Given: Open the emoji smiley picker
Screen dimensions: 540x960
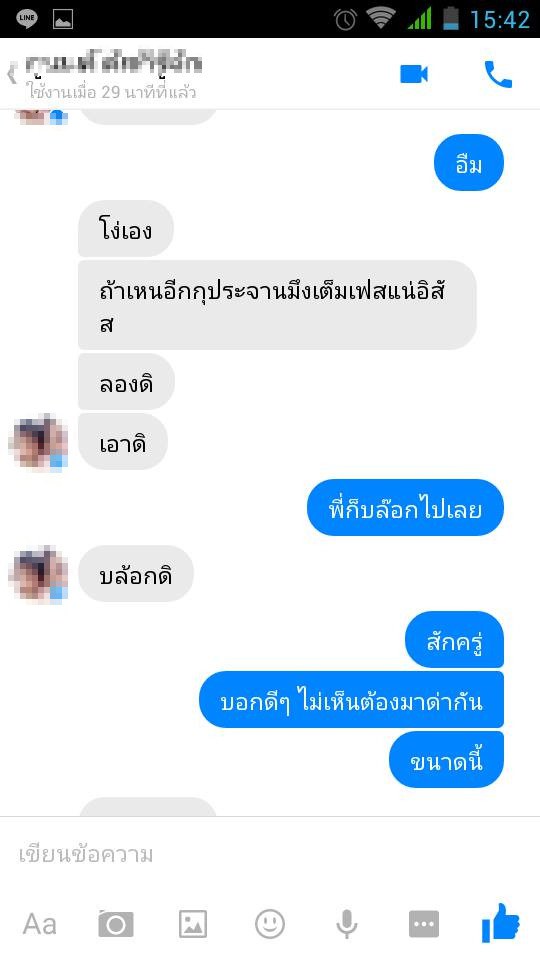Looking at the screenshot, I should pyautogui.click(x=269, y=923).
